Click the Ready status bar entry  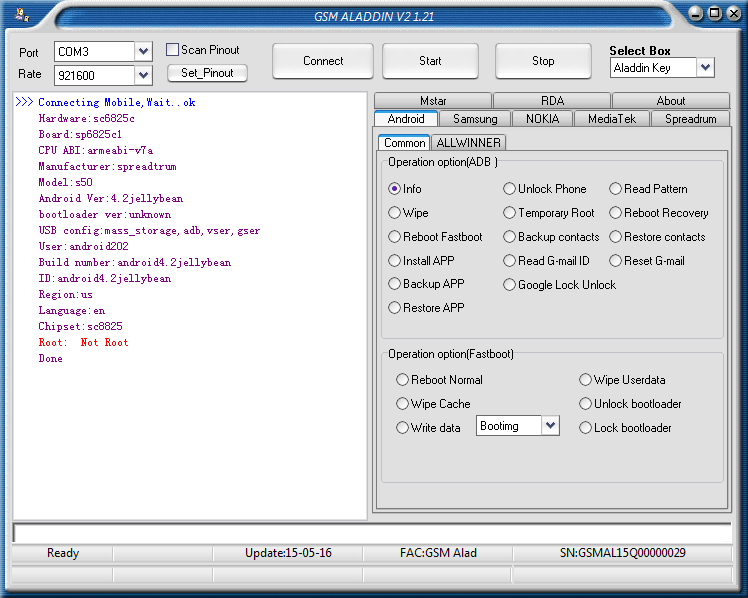point(62,553)
